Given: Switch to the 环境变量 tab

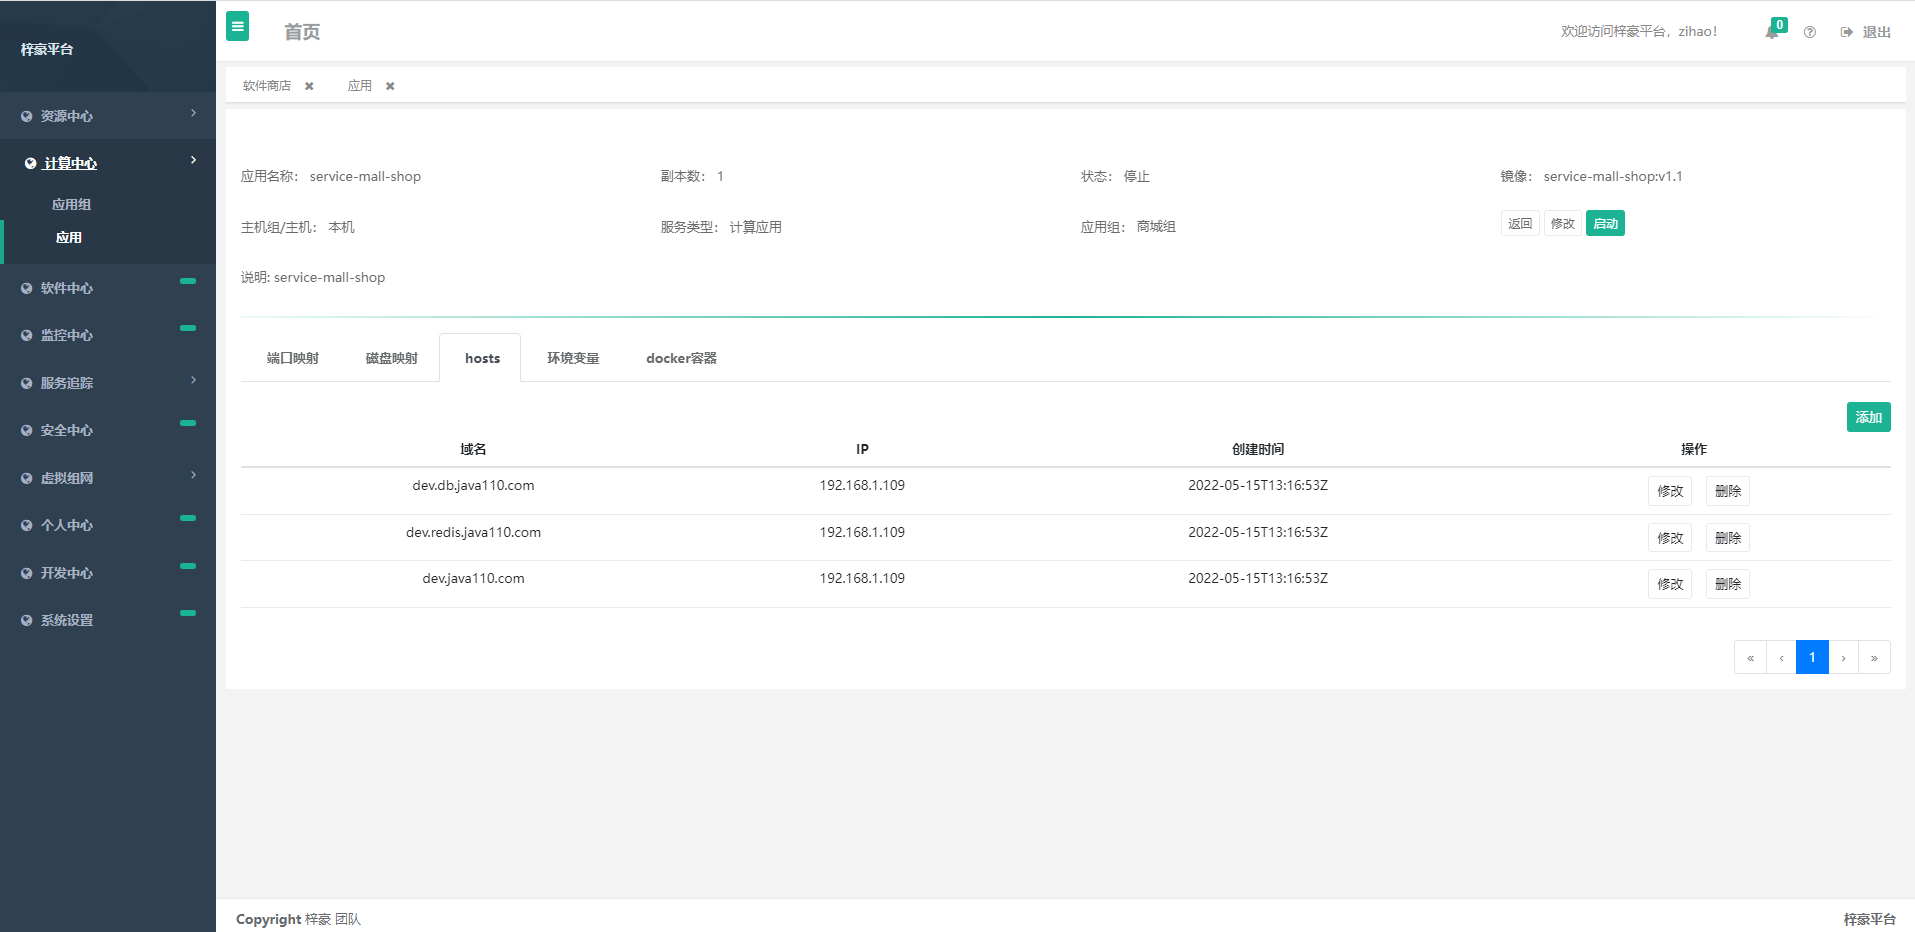Looking at the screenshot, I should click(573, 358).
